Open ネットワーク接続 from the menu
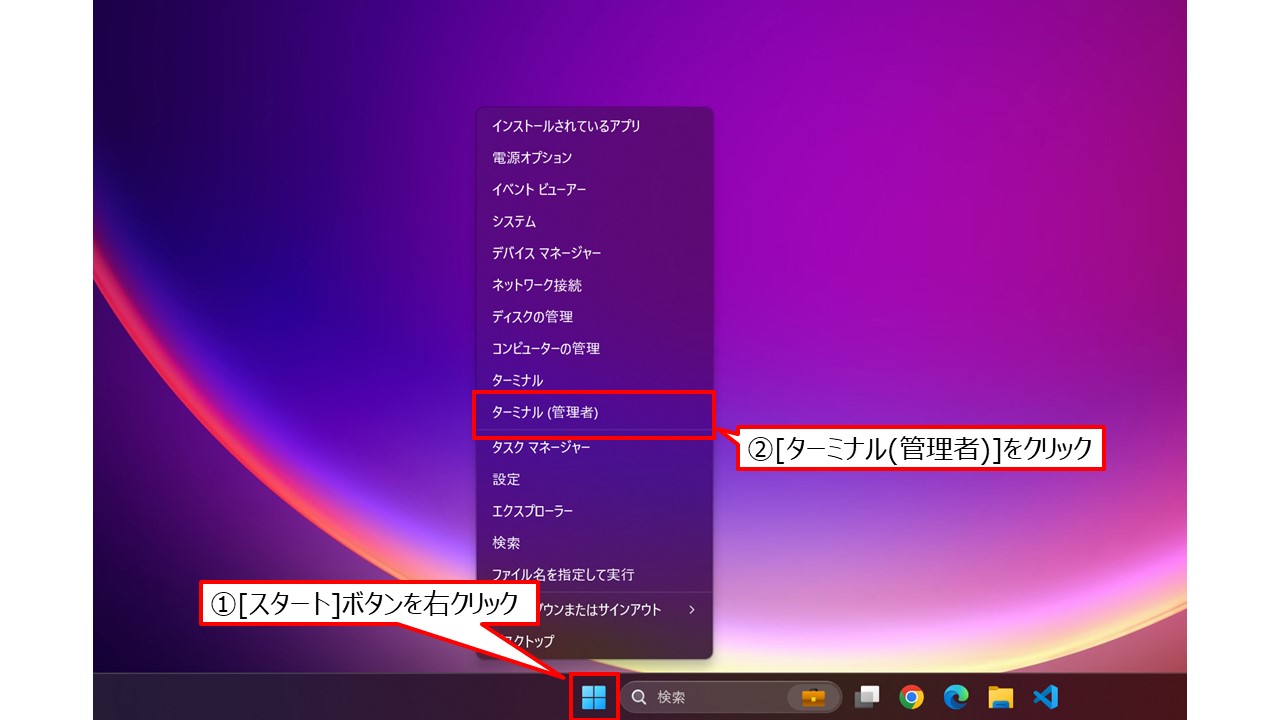Image resolution: width=1280 pixels, height=720 pixels. tap(594, 285)
